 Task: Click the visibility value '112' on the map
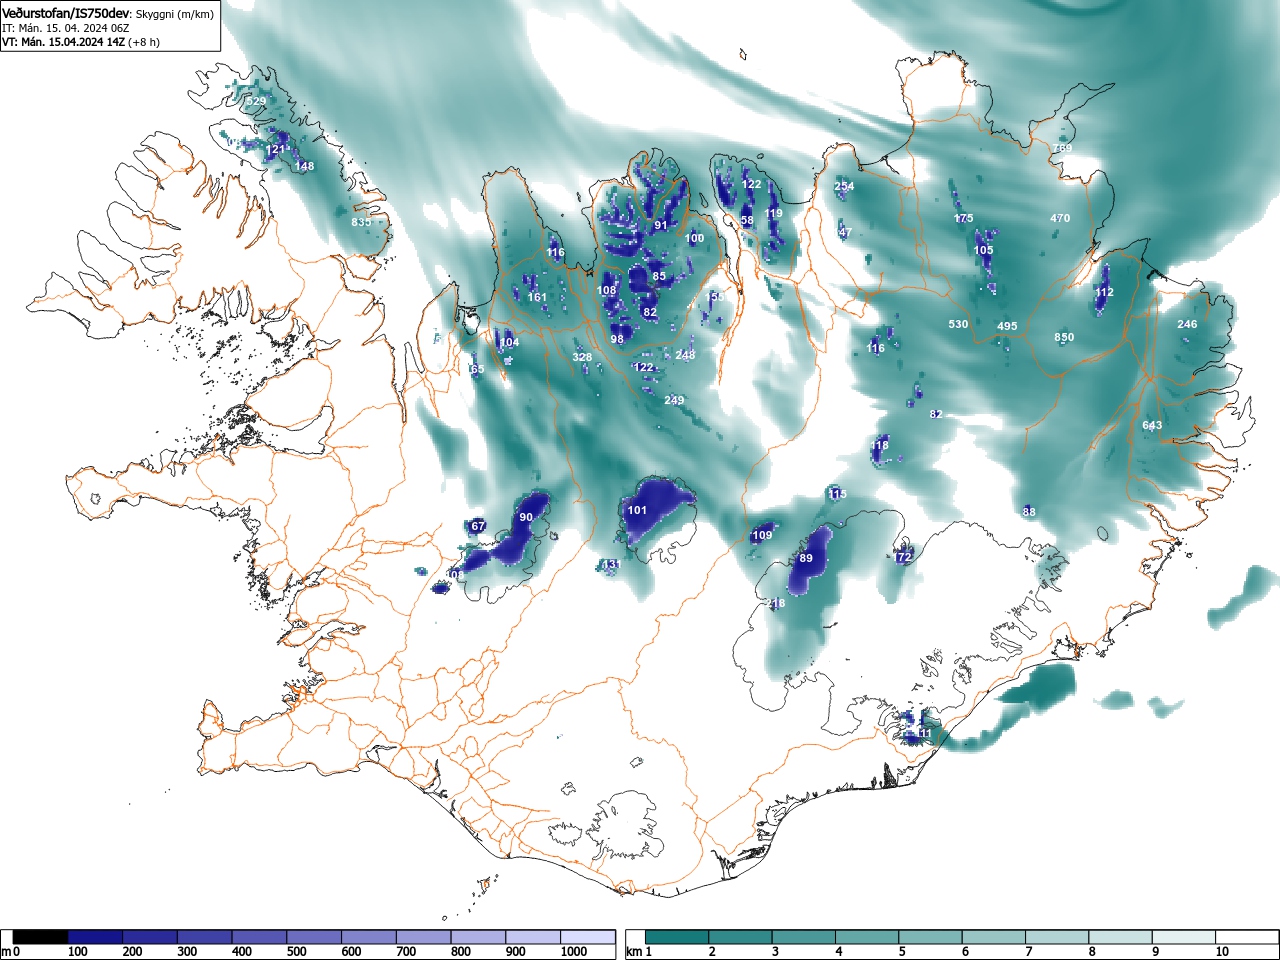pyautogui.click(x=1104, y=292)
